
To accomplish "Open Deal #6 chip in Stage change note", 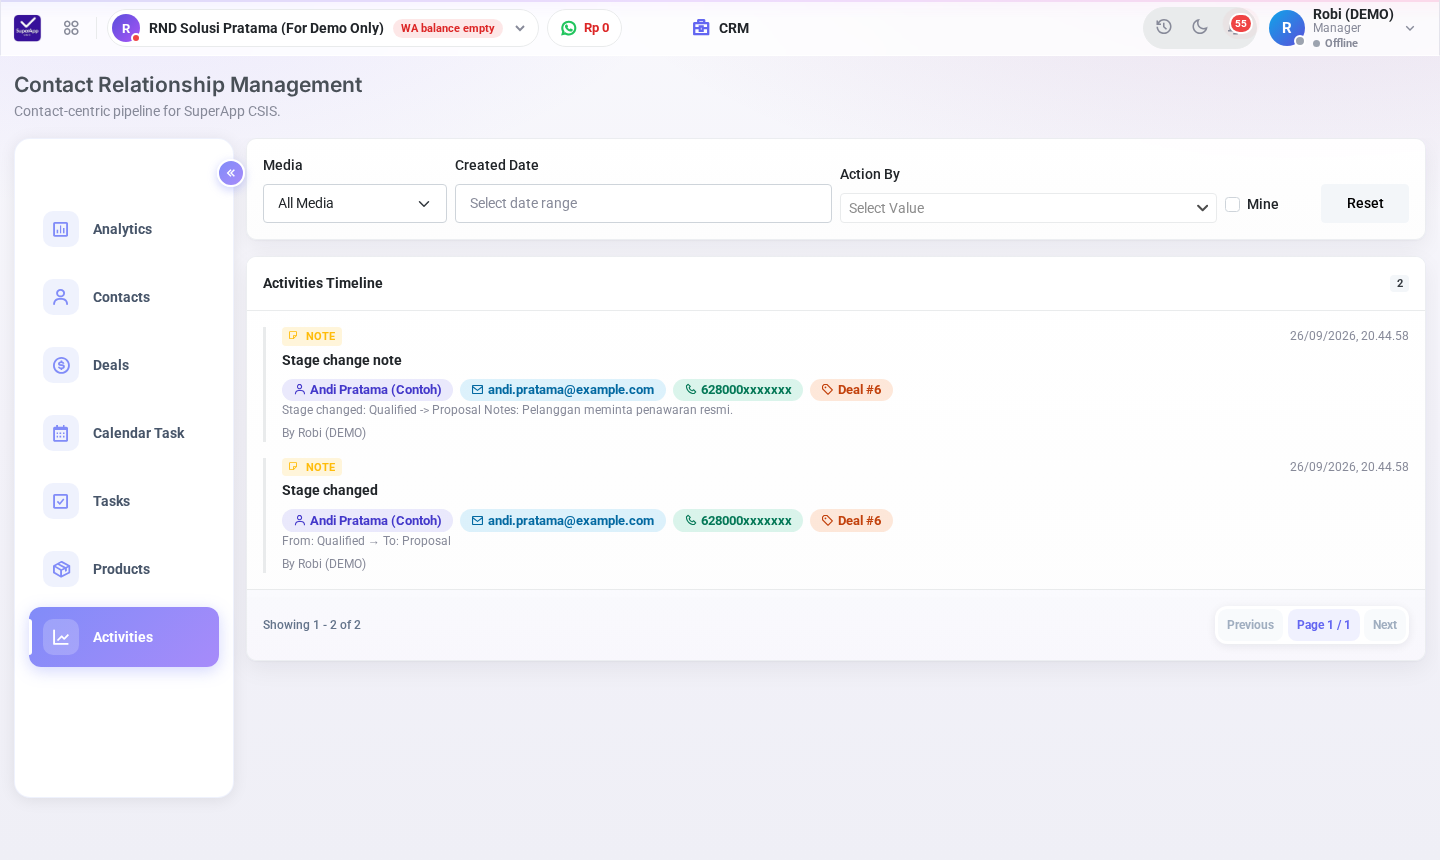I will pos(851,390).
